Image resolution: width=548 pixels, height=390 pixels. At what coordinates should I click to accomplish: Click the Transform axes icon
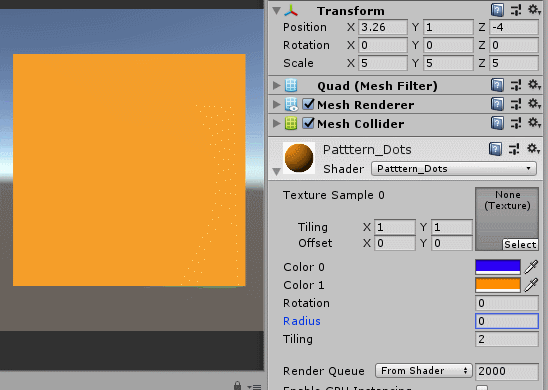291,10
